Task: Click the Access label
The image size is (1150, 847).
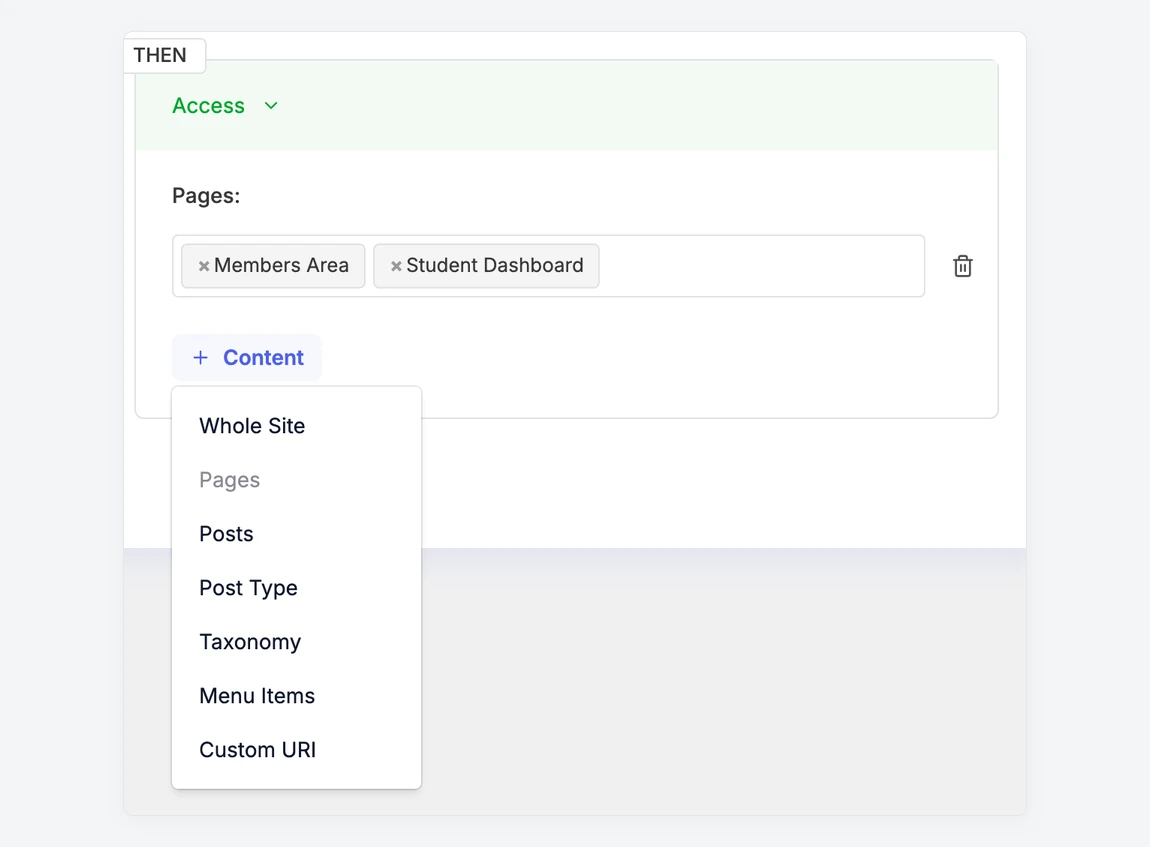Action: point(208,106)
